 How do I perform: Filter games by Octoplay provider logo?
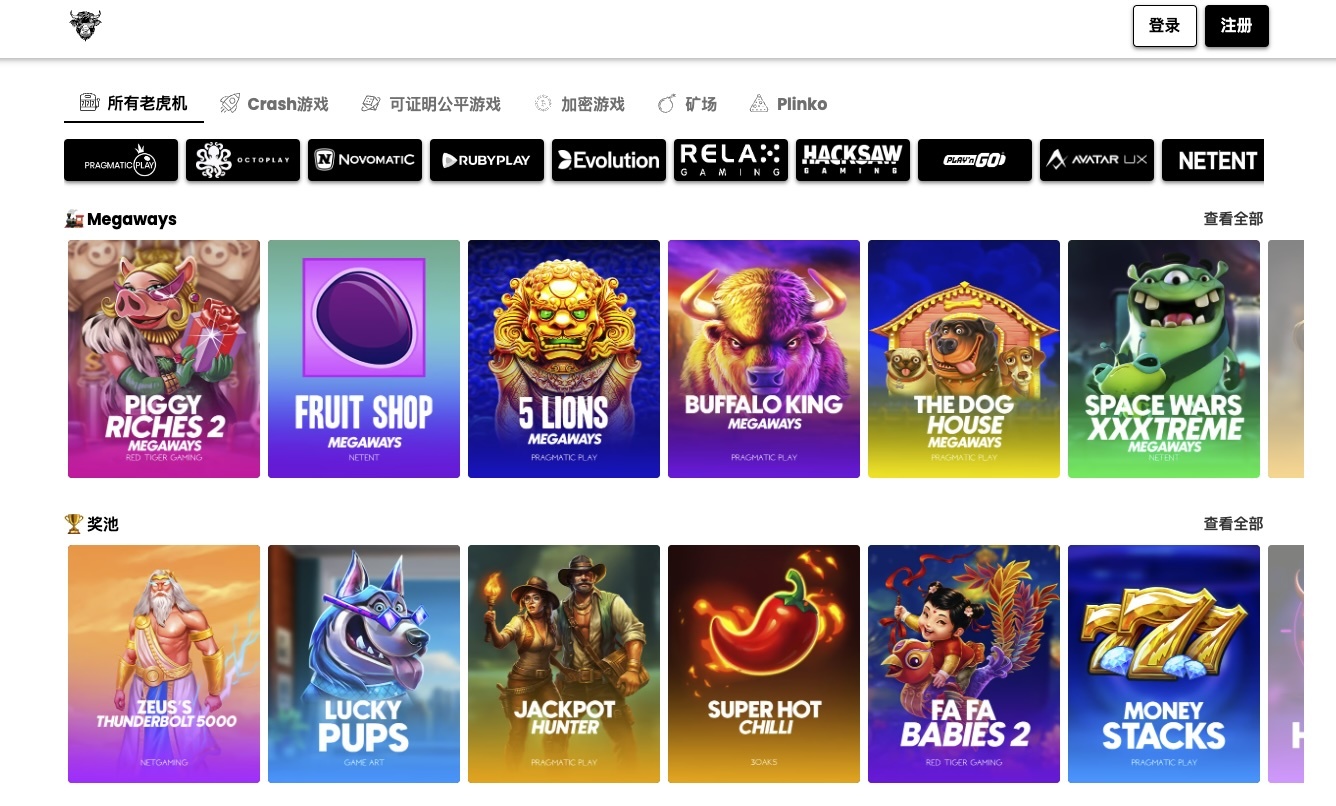pos(243,160)
